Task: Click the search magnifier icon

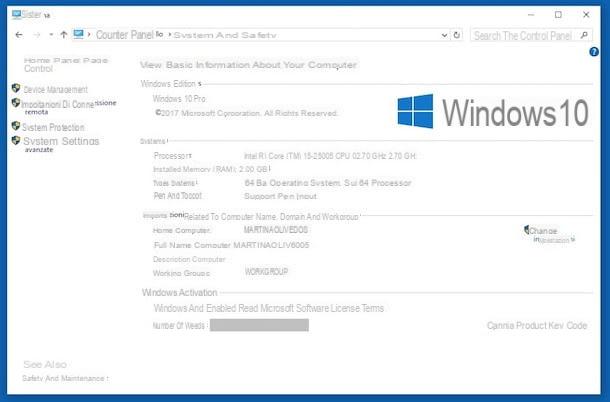Action: (x=584, y=35)
